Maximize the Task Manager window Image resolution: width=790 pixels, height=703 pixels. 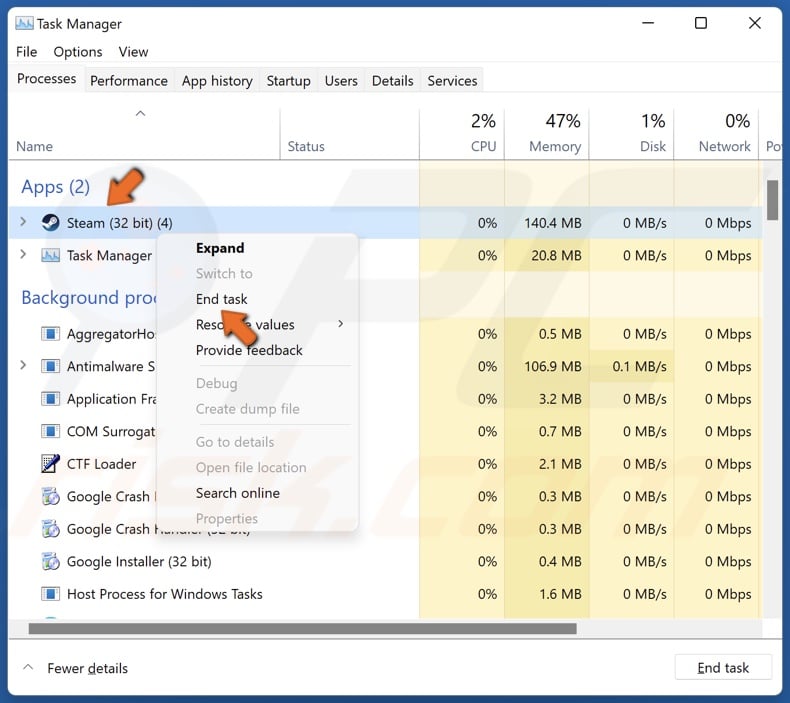[x=701, y=23]
